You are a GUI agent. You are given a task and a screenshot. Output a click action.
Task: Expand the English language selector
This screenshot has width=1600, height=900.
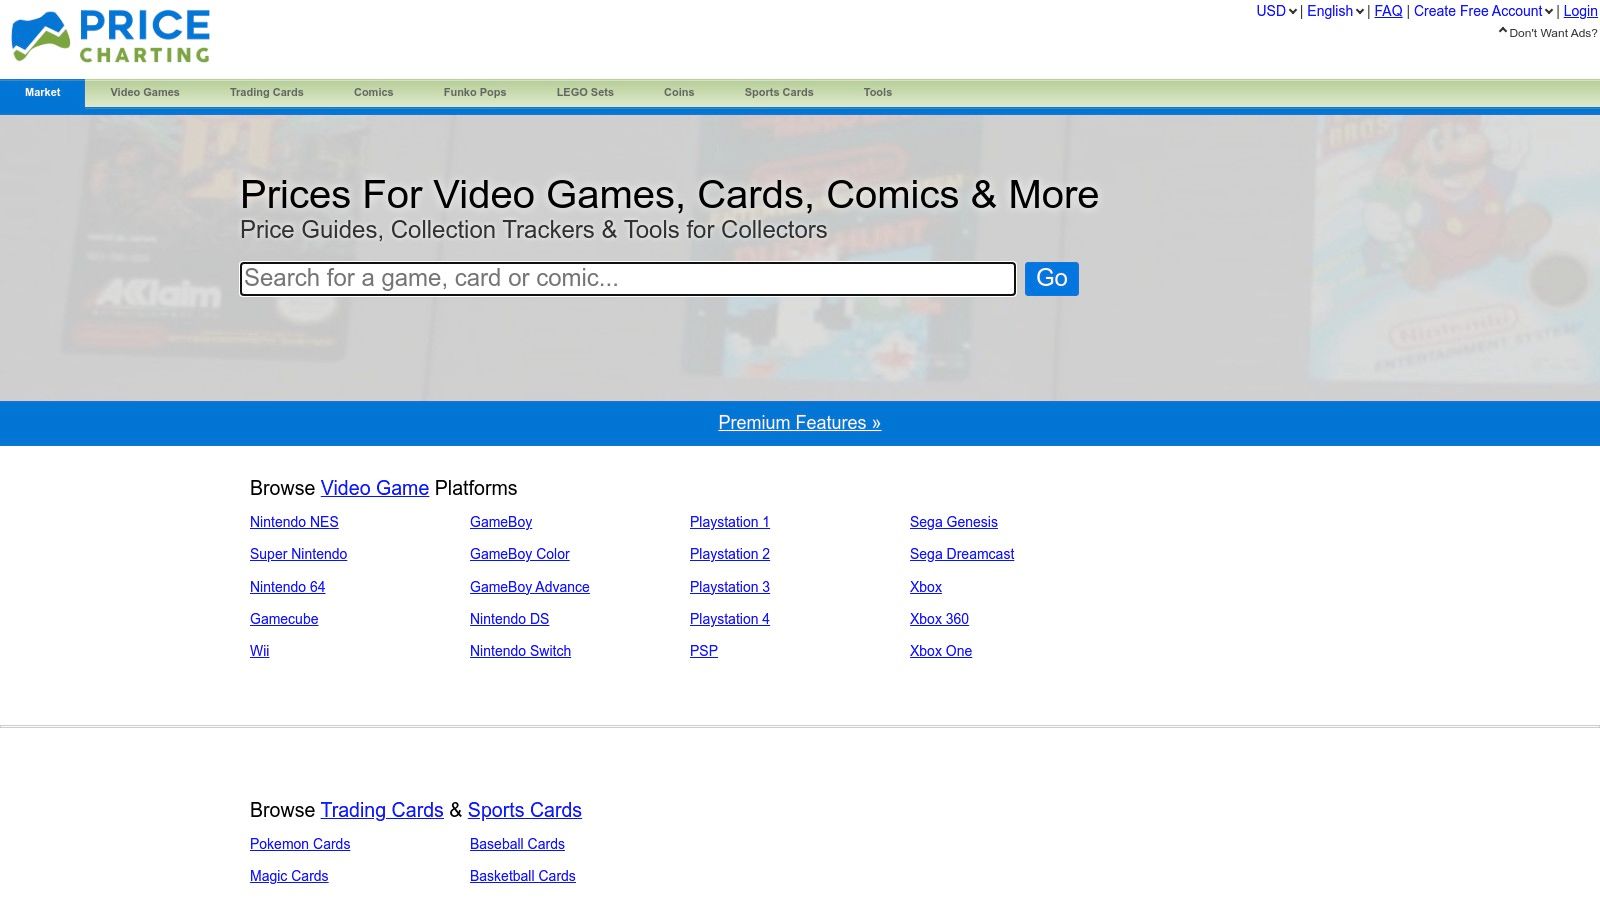[x=1335, y=11]
